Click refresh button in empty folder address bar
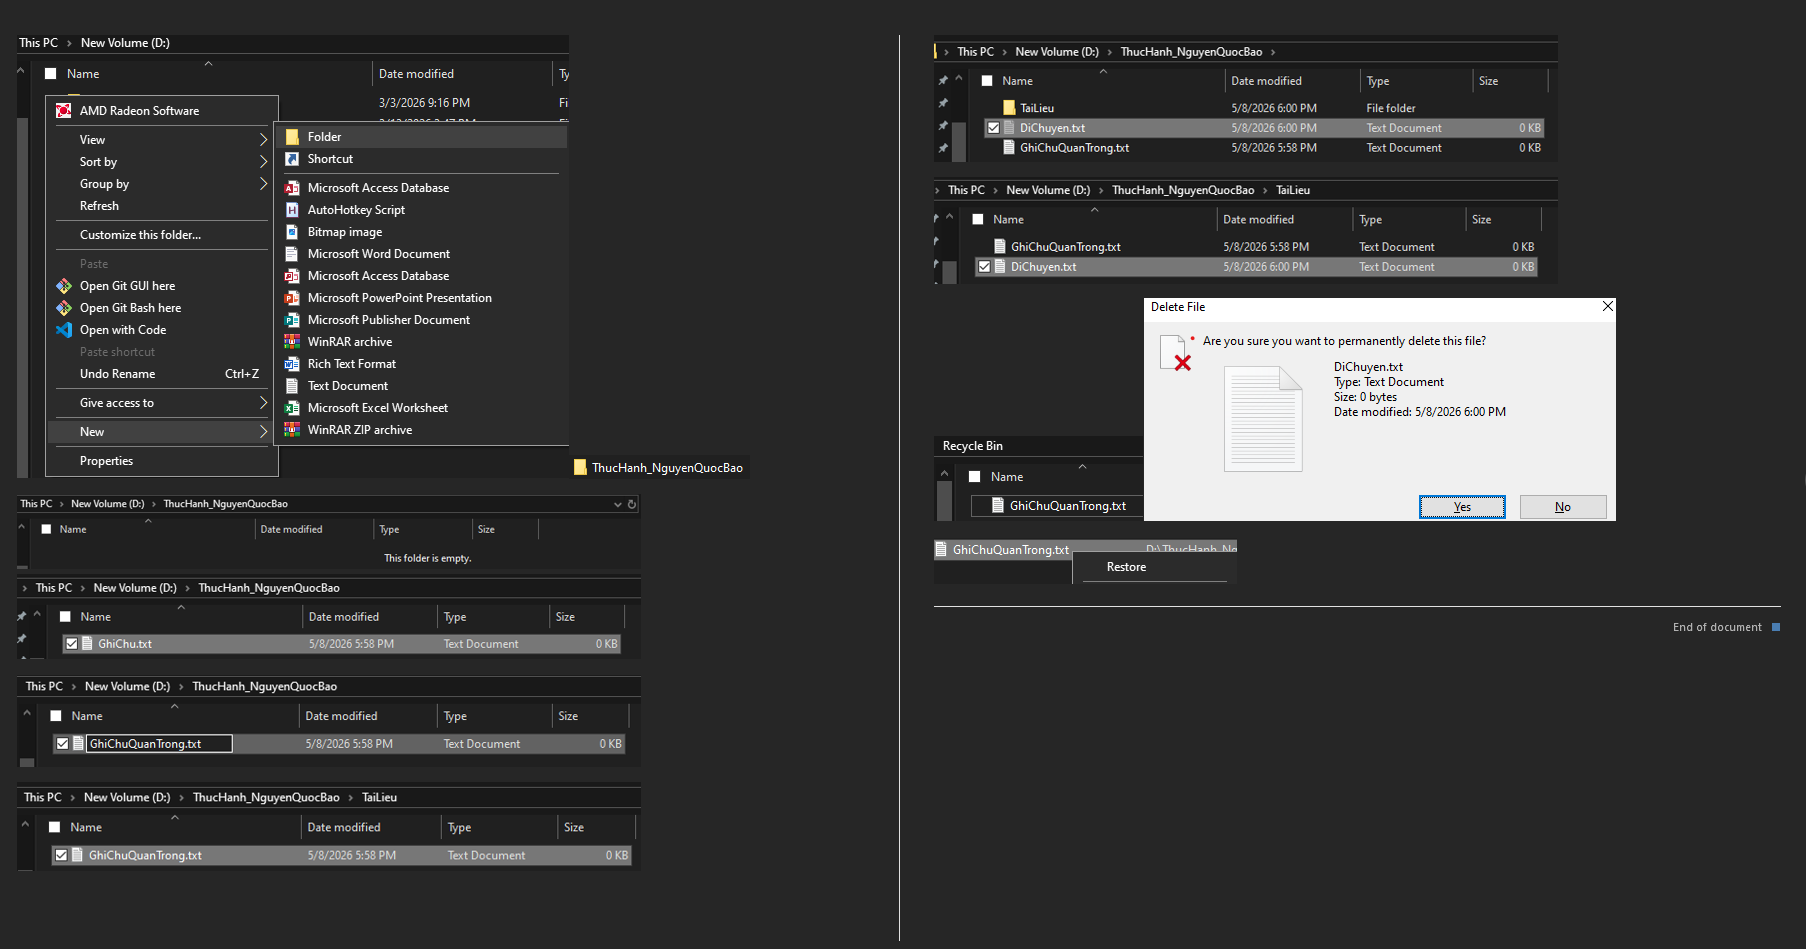Screen dimensions: 1806x949 click(632, 505)
